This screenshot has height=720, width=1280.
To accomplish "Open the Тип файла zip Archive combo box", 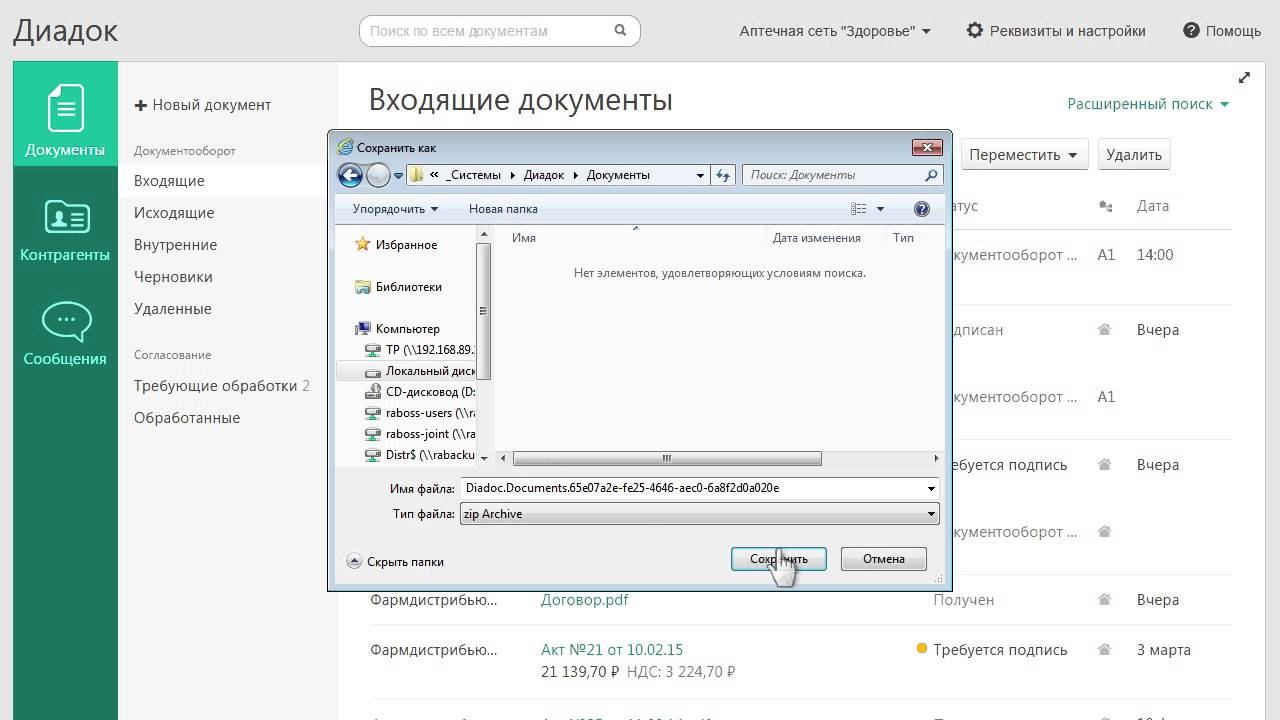I will 699,514.
